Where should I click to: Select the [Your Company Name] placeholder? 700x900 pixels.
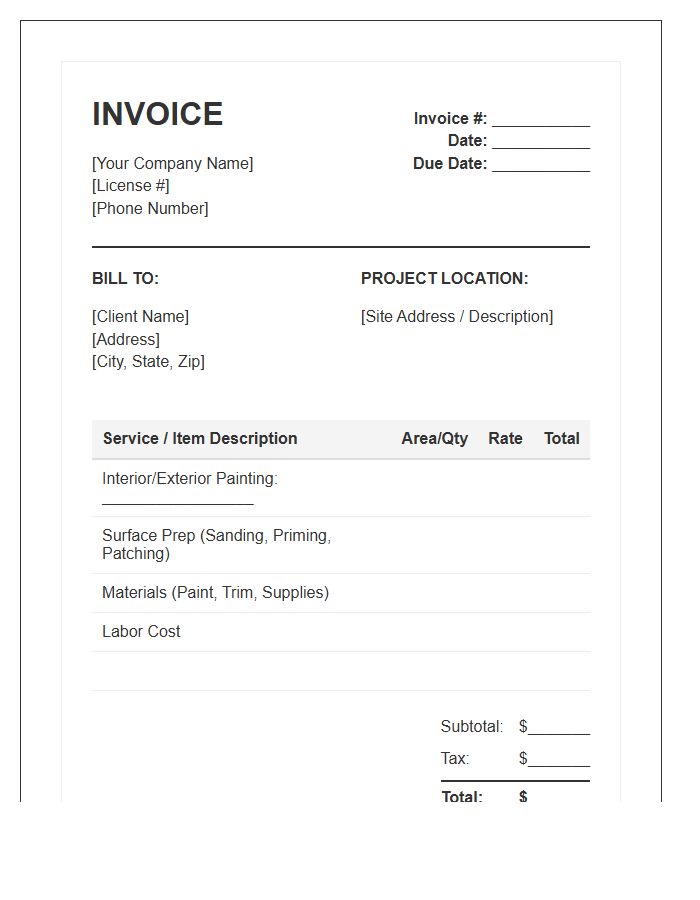(x=172, y=164)
